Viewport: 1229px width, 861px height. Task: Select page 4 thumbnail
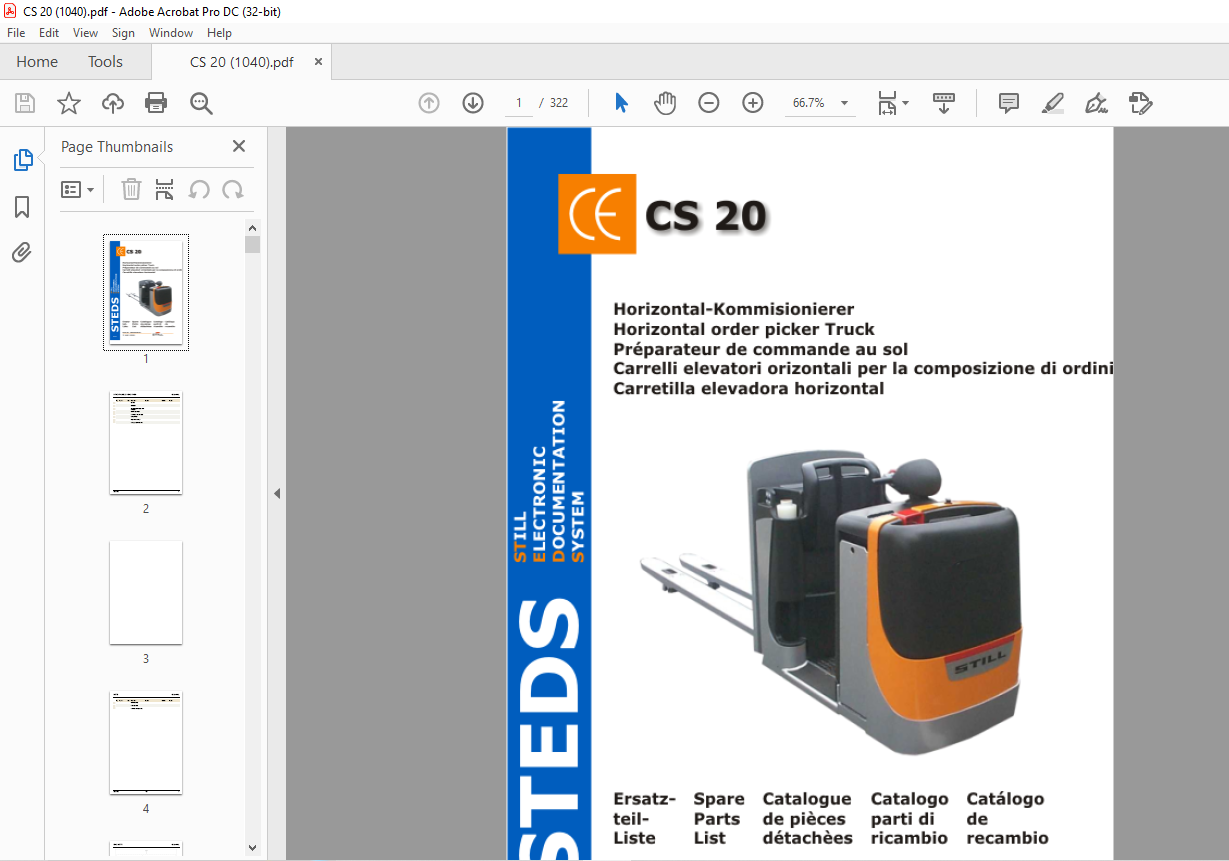point(146,743)
